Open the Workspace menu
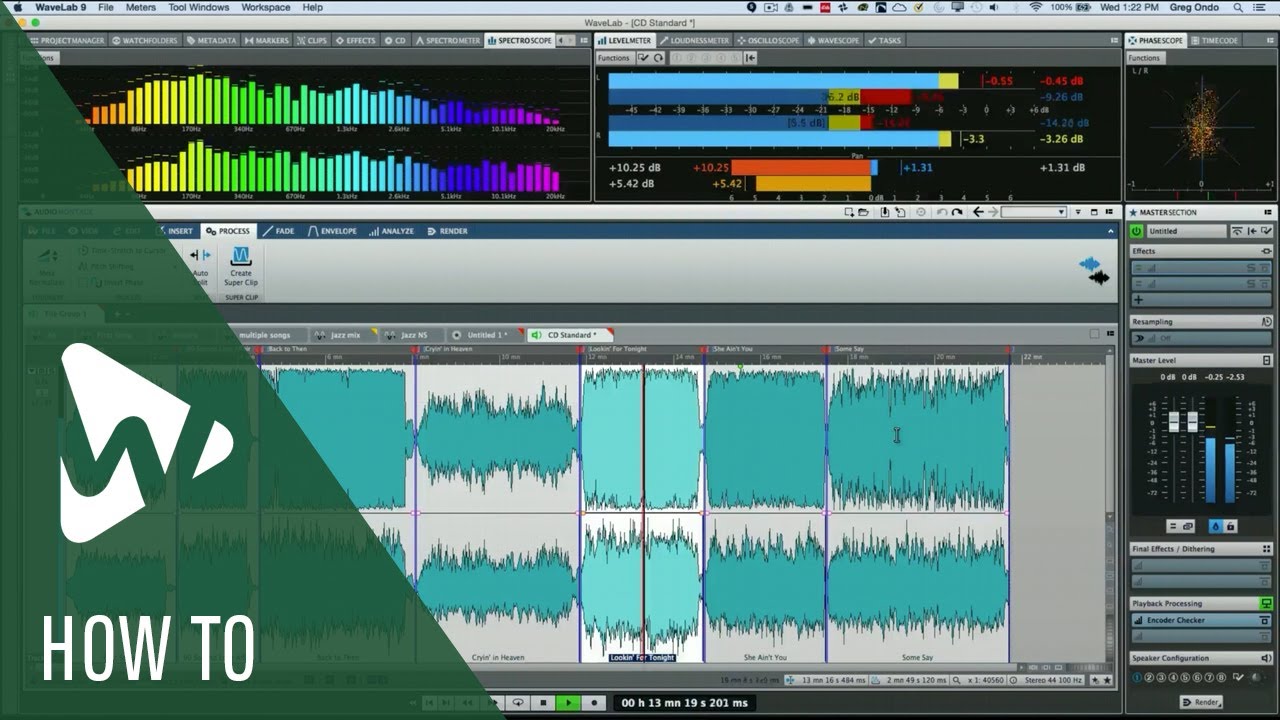The height and width of the screenshot is (720, 1280). pos(266,7)
